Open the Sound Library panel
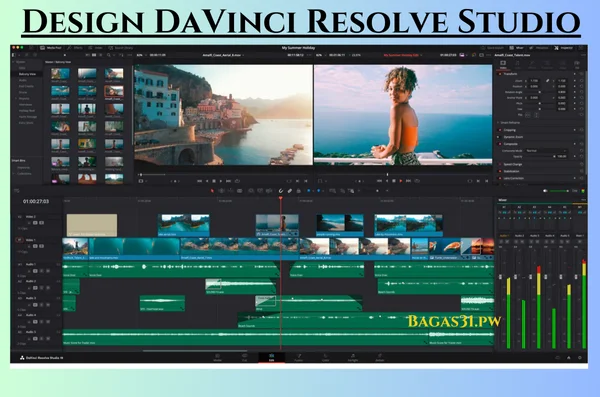600x397 pixels. [121, 48]
